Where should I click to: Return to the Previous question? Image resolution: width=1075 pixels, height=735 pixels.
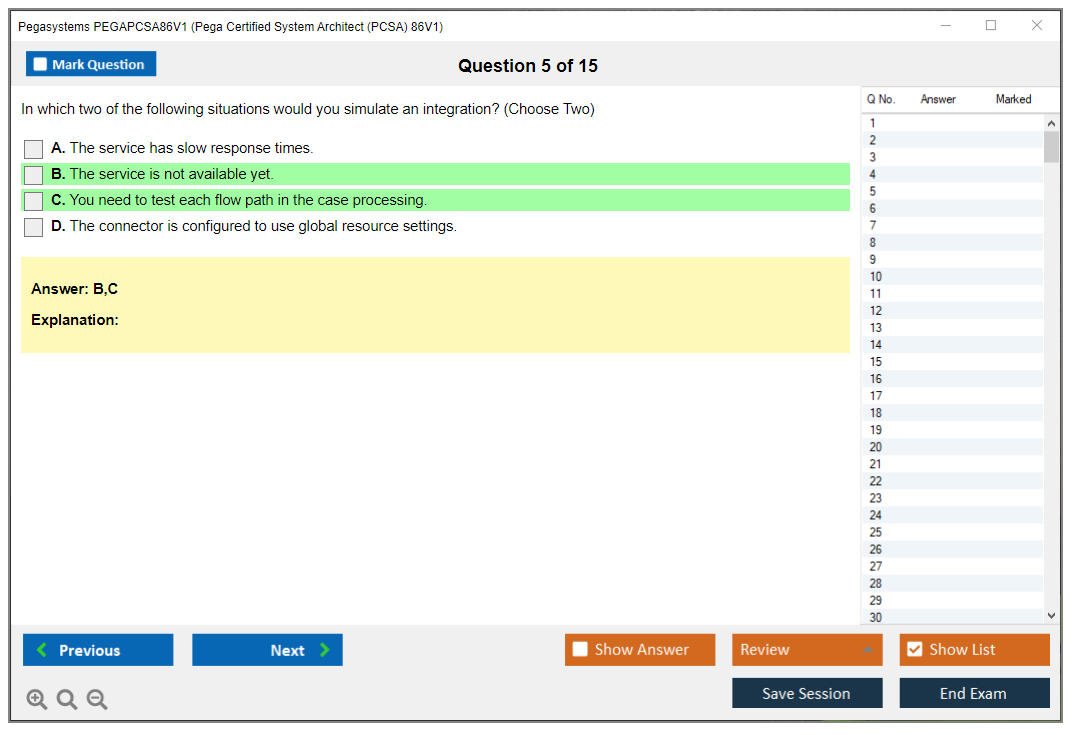[x=98, y=650]
